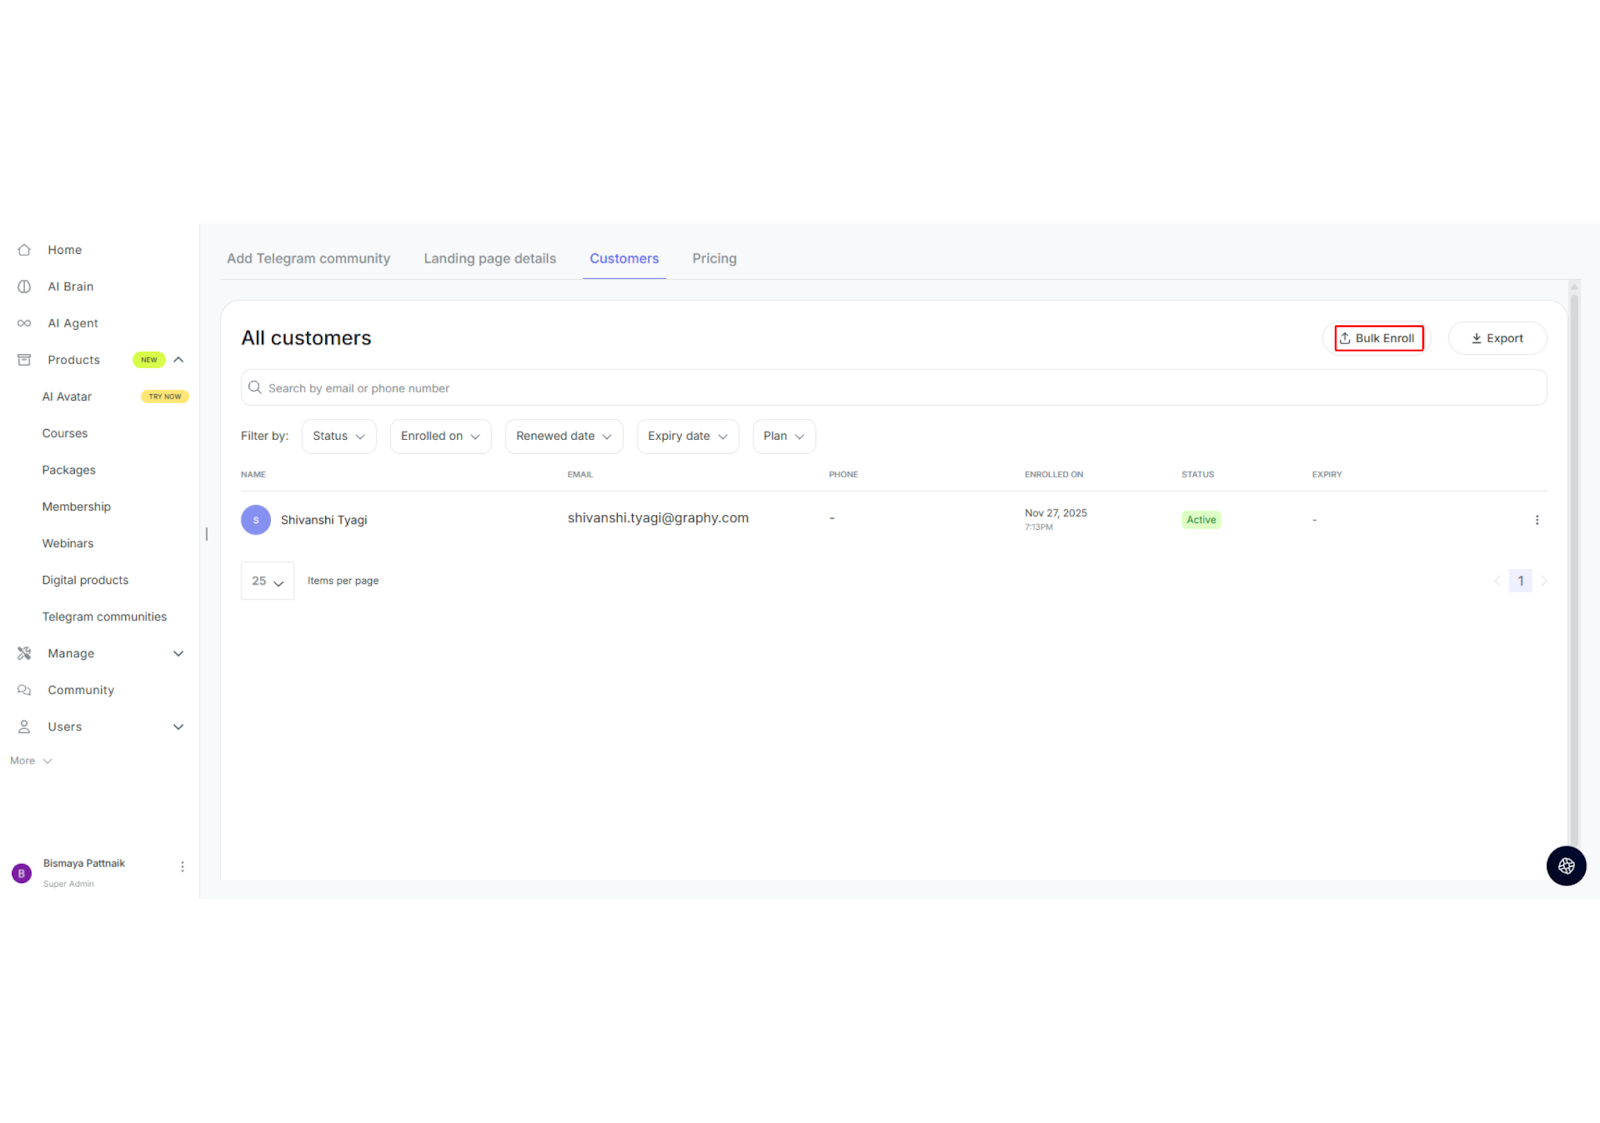The image size is (1600, 1123).
Task: Change the 25 items per page dropdown
Action: point(267,581)
